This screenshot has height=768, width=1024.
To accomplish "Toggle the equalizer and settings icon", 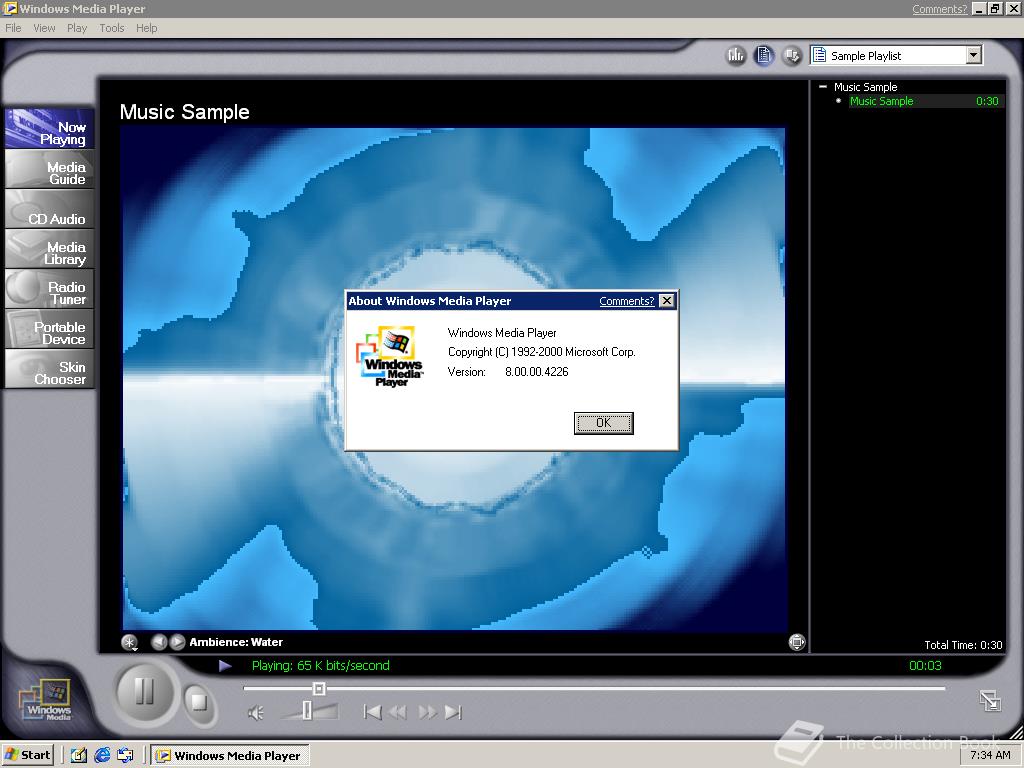I will point(736,56).
